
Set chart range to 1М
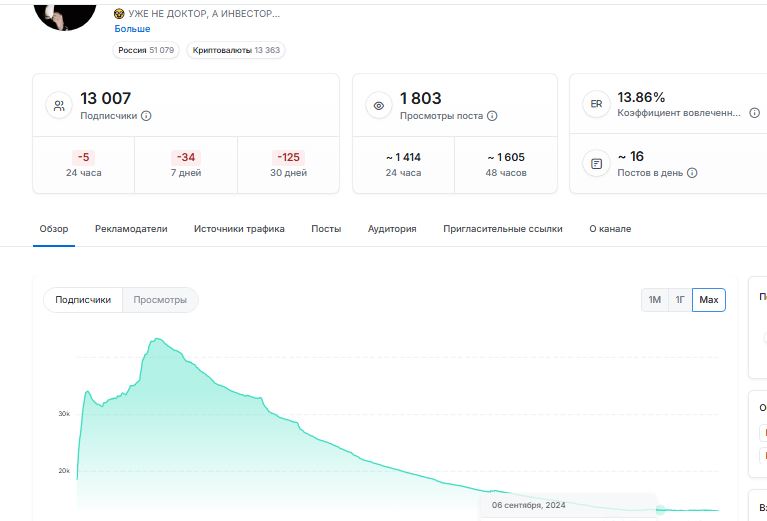(655, 300)
